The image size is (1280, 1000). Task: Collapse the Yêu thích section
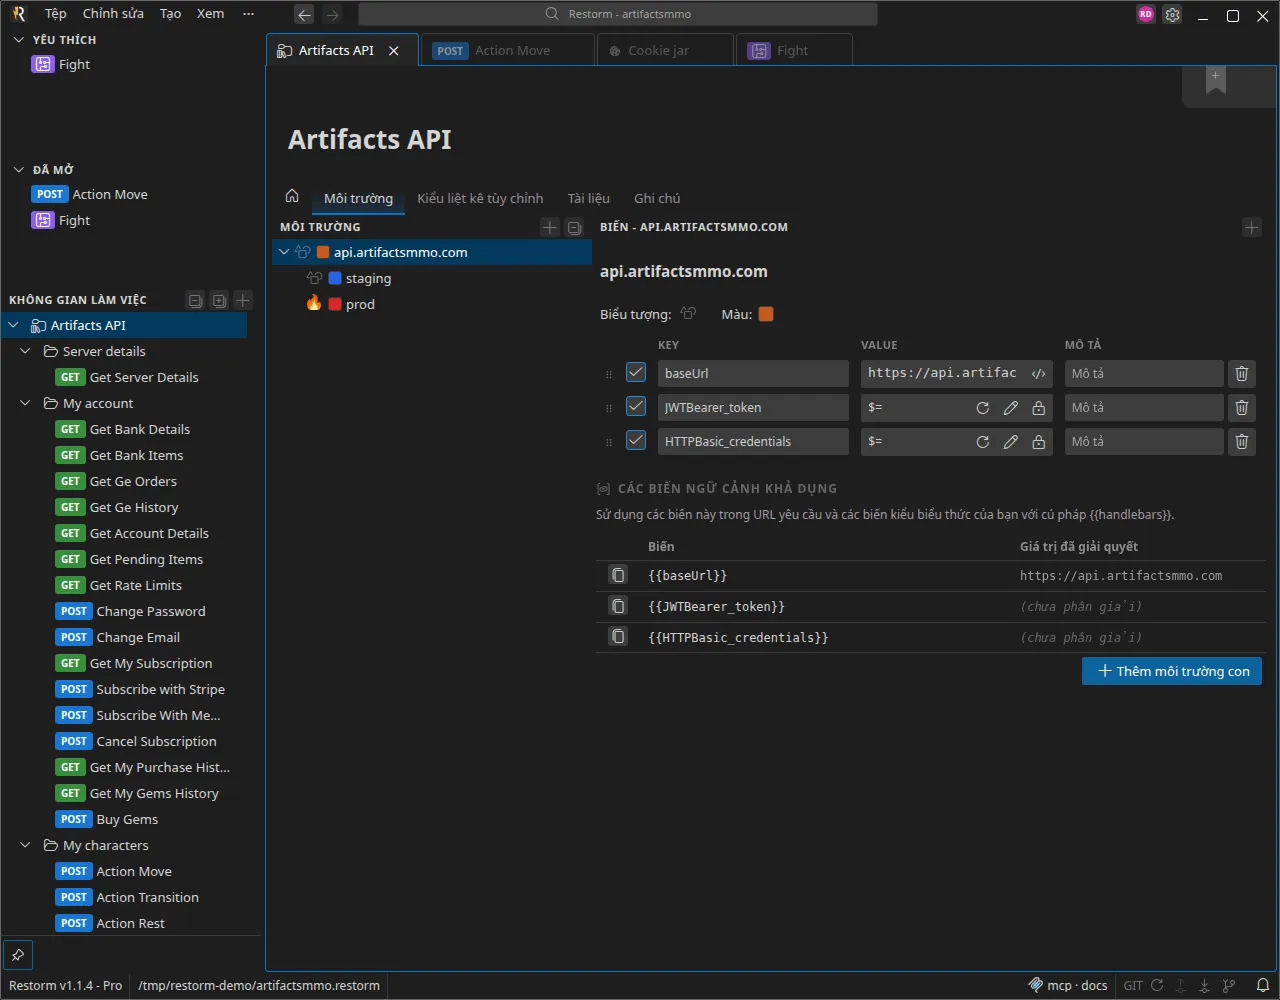coord(18,40)
